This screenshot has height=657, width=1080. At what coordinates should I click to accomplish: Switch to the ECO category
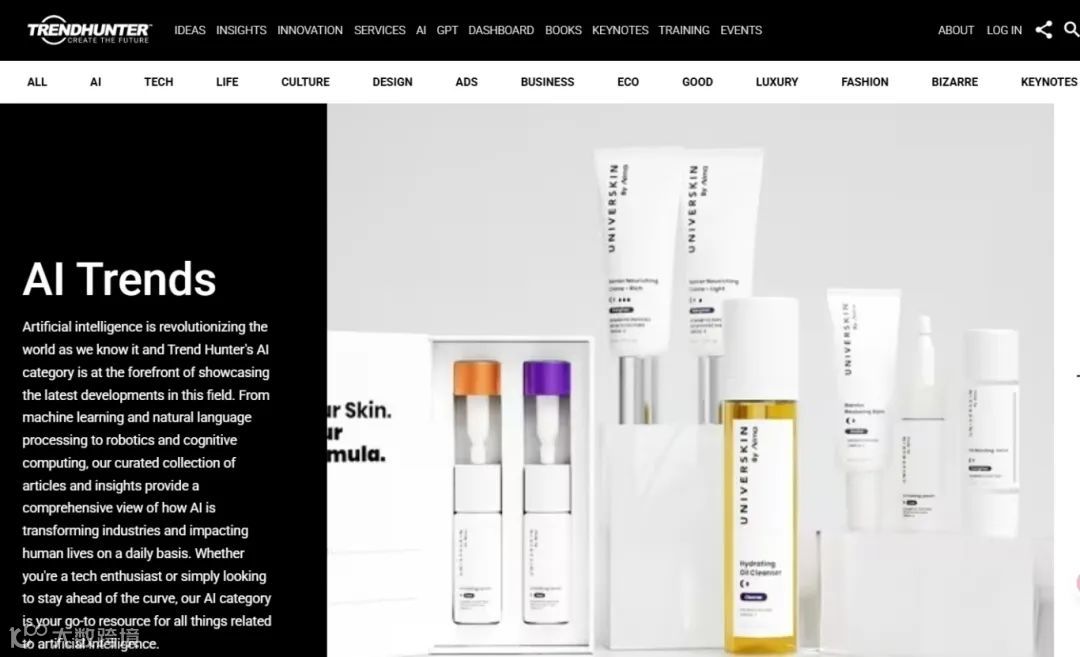627,82
